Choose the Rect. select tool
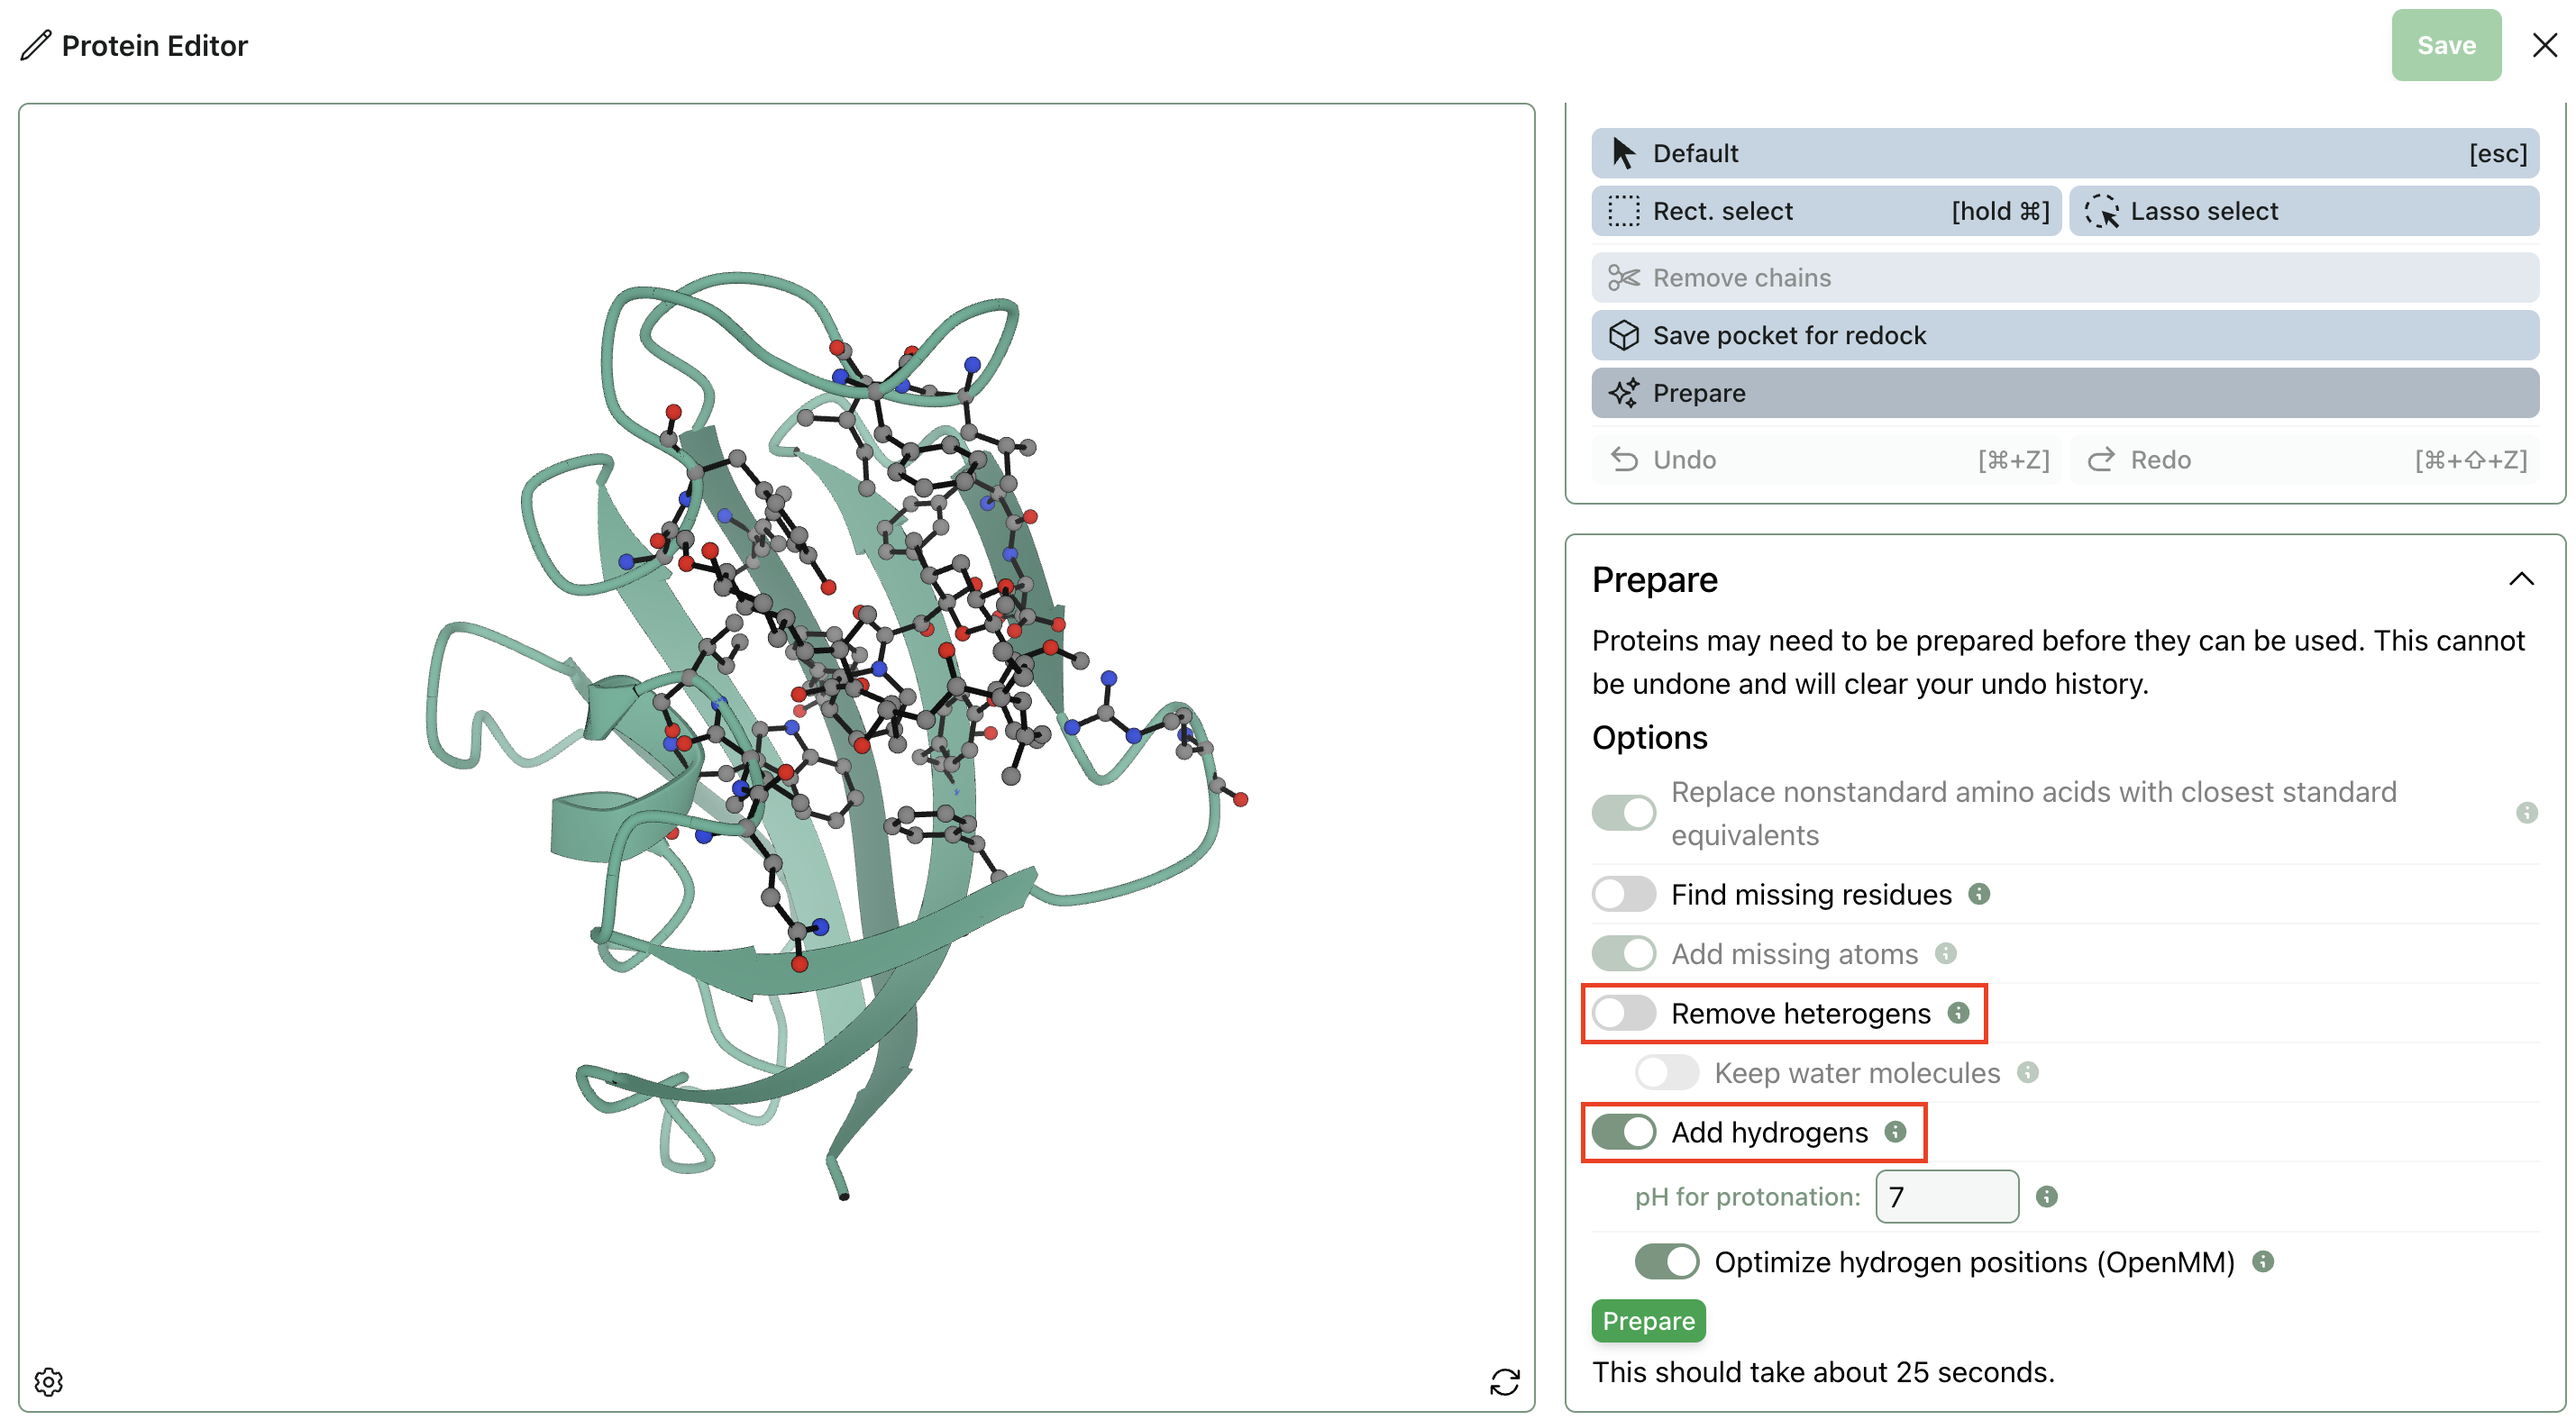 point(1825,211)
